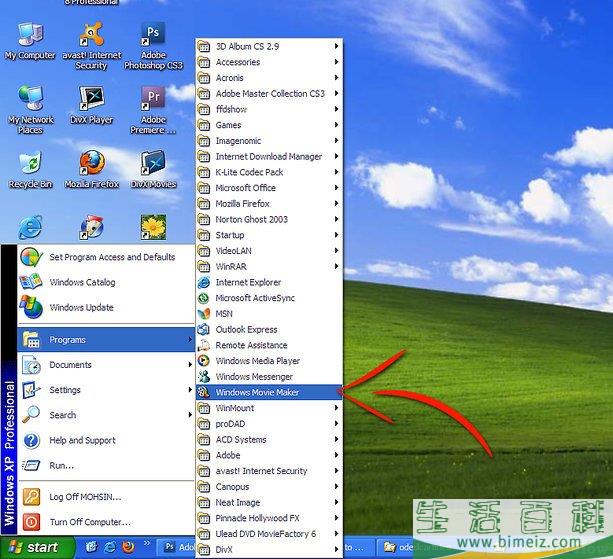
Task: Open My Network Places icon
Action: point(30,110)
